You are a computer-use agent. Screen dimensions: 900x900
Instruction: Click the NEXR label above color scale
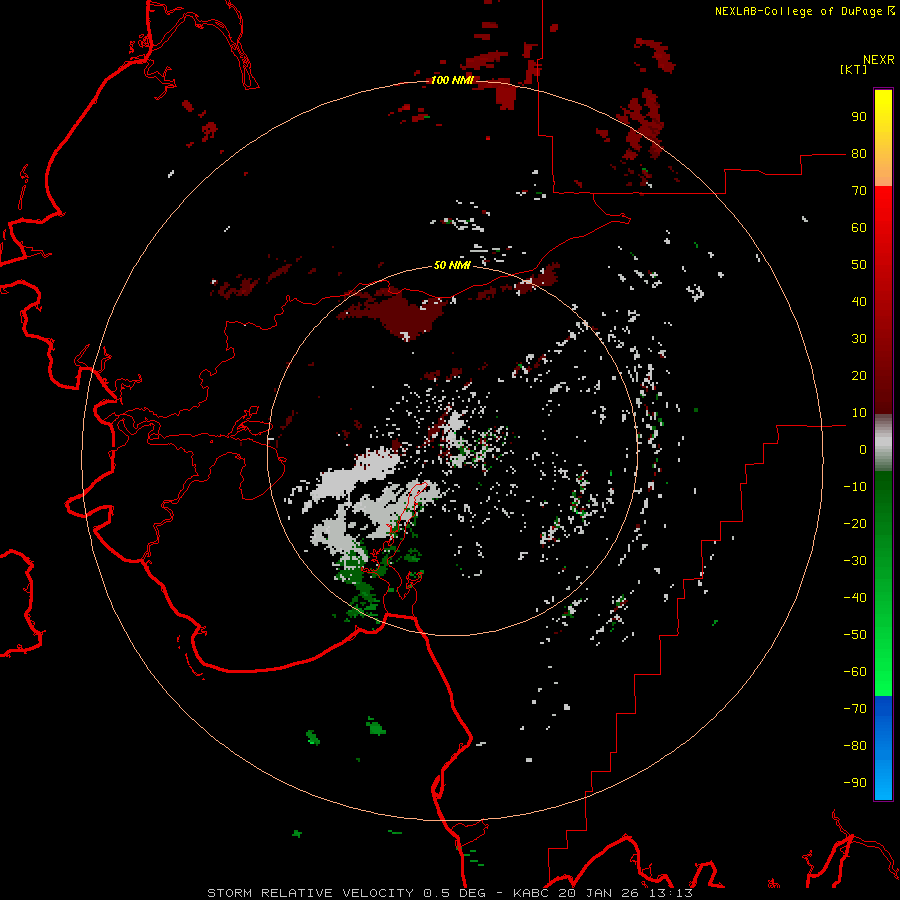click(879, 60)
